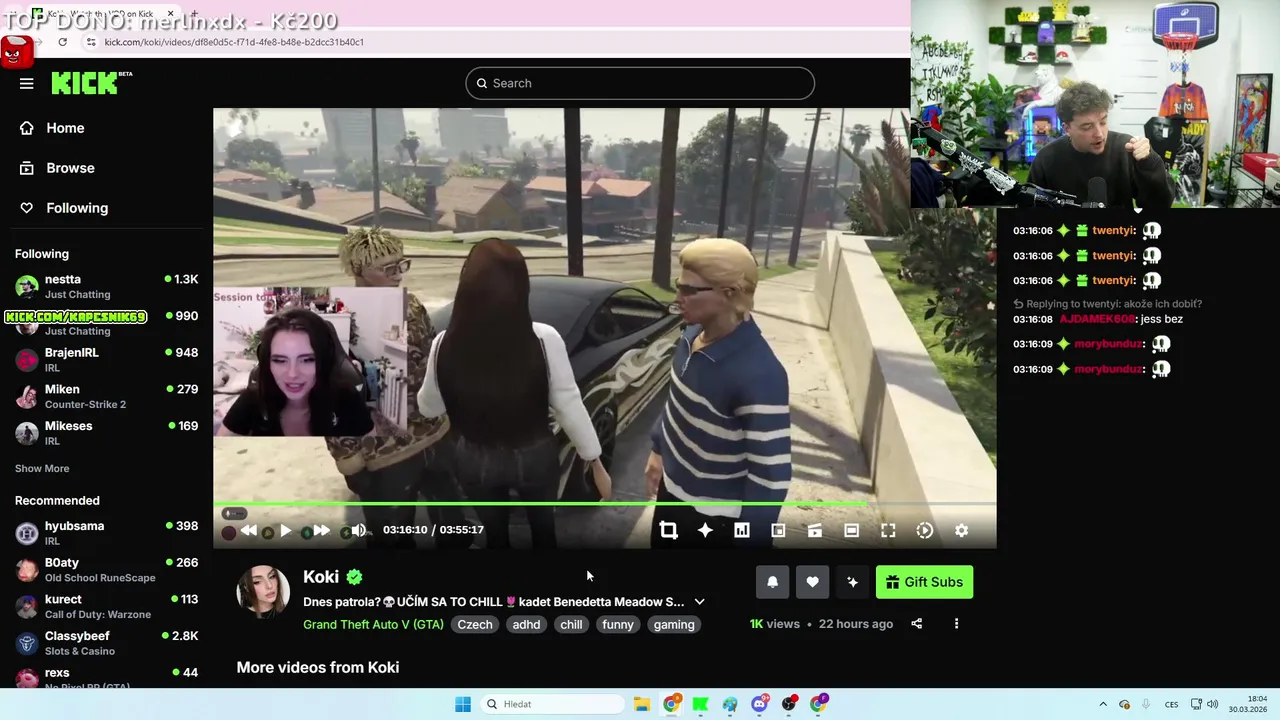Expand followed channels with Show More
This screenshot has width=1280, height=720.
coord(42,468)
